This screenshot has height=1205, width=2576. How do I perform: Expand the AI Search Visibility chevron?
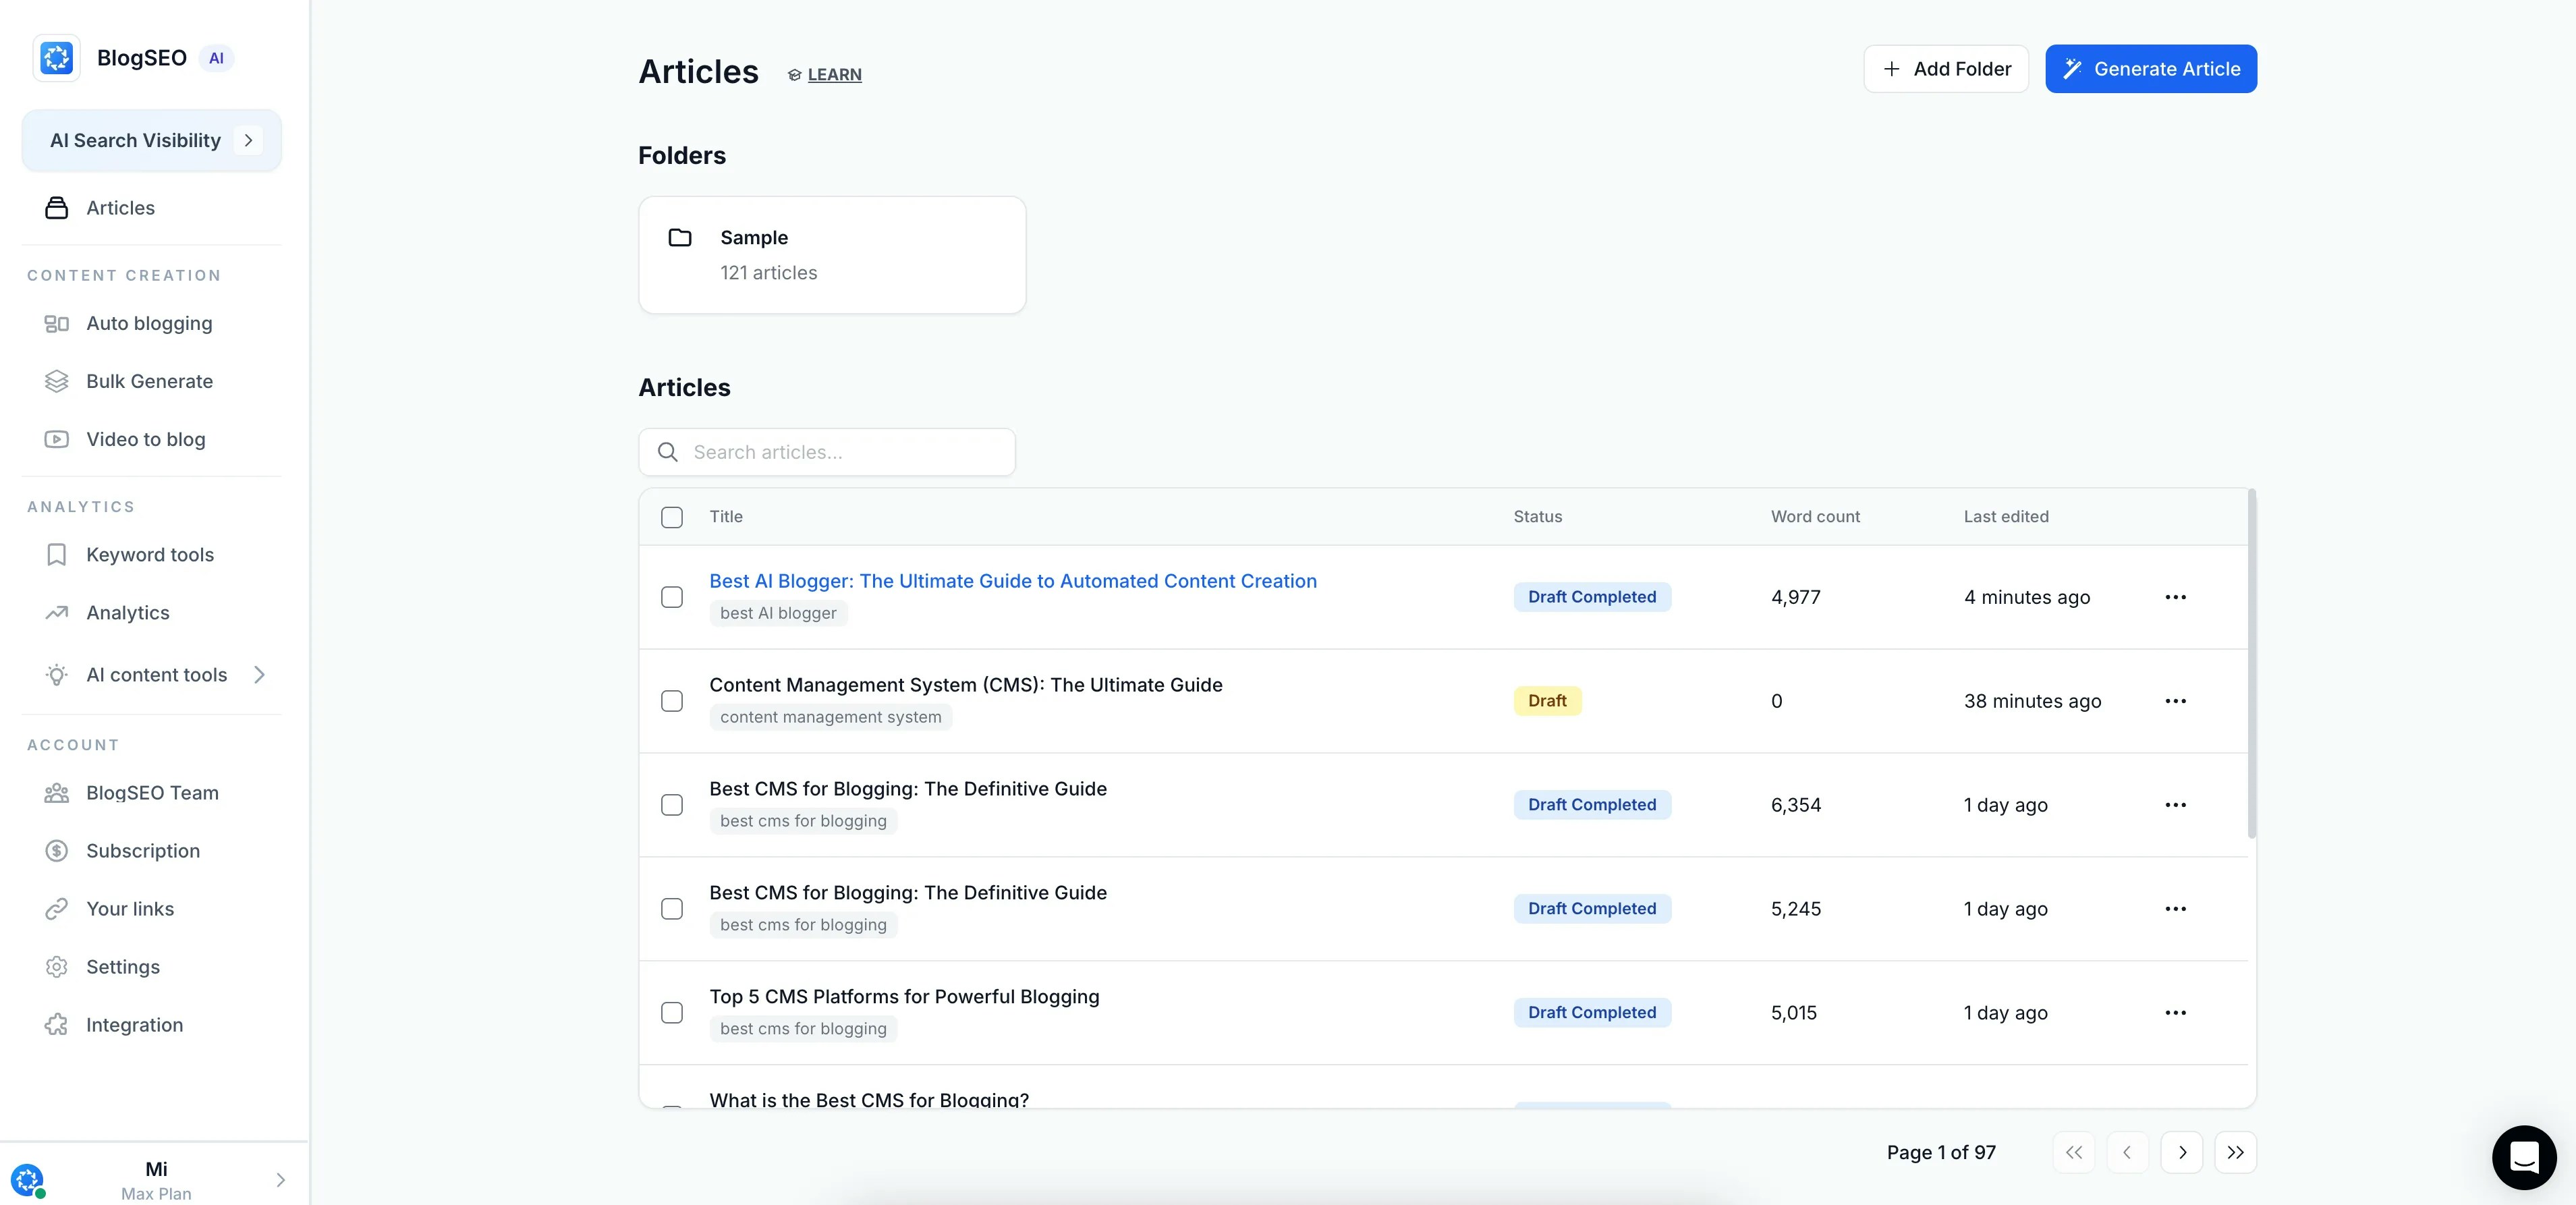pyautogui.click(x=248, y=140)
